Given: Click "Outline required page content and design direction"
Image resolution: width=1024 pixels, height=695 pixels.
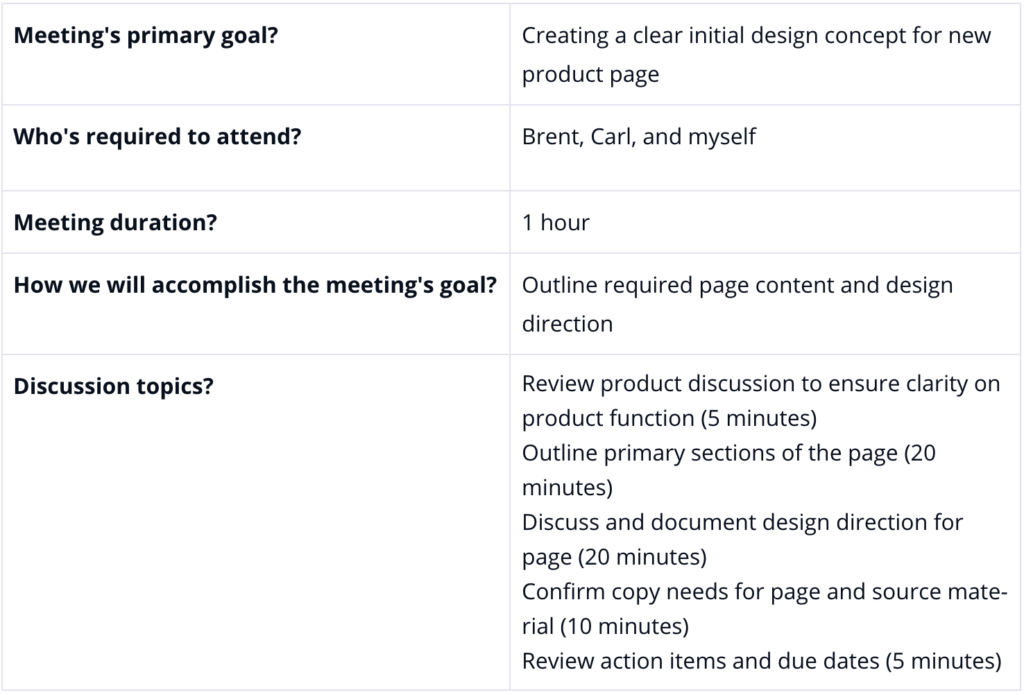Looking at the screenshot, I should pyautogui.click(x=737, y=304).
